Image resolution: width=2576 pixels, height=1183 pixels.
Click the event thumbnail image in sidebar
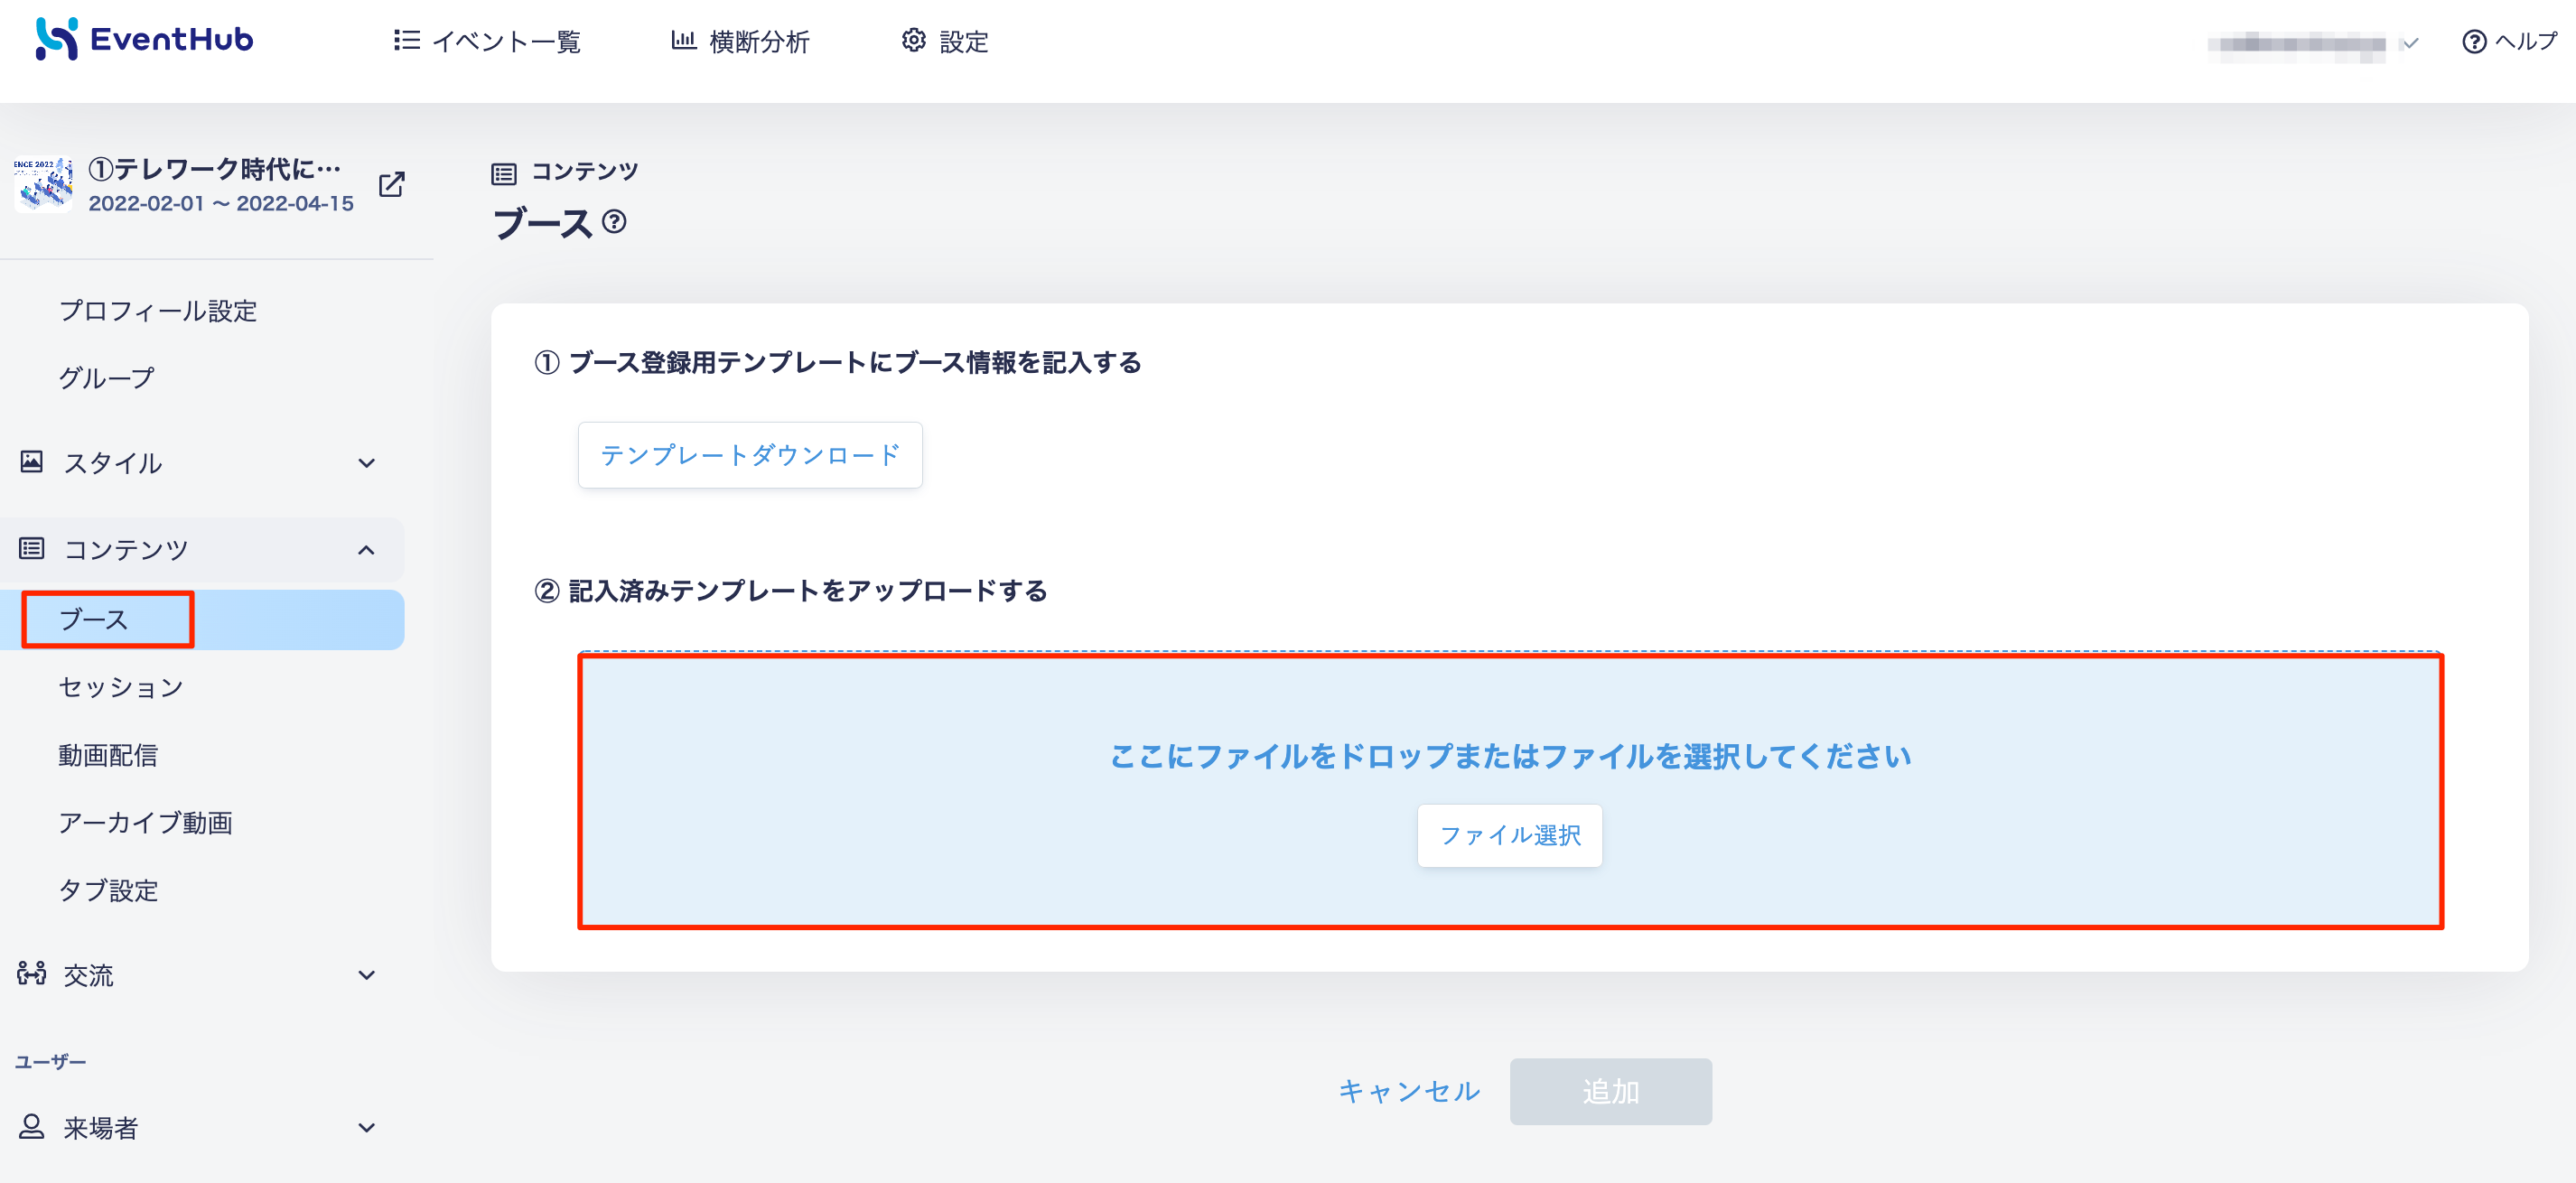(43, 184)
